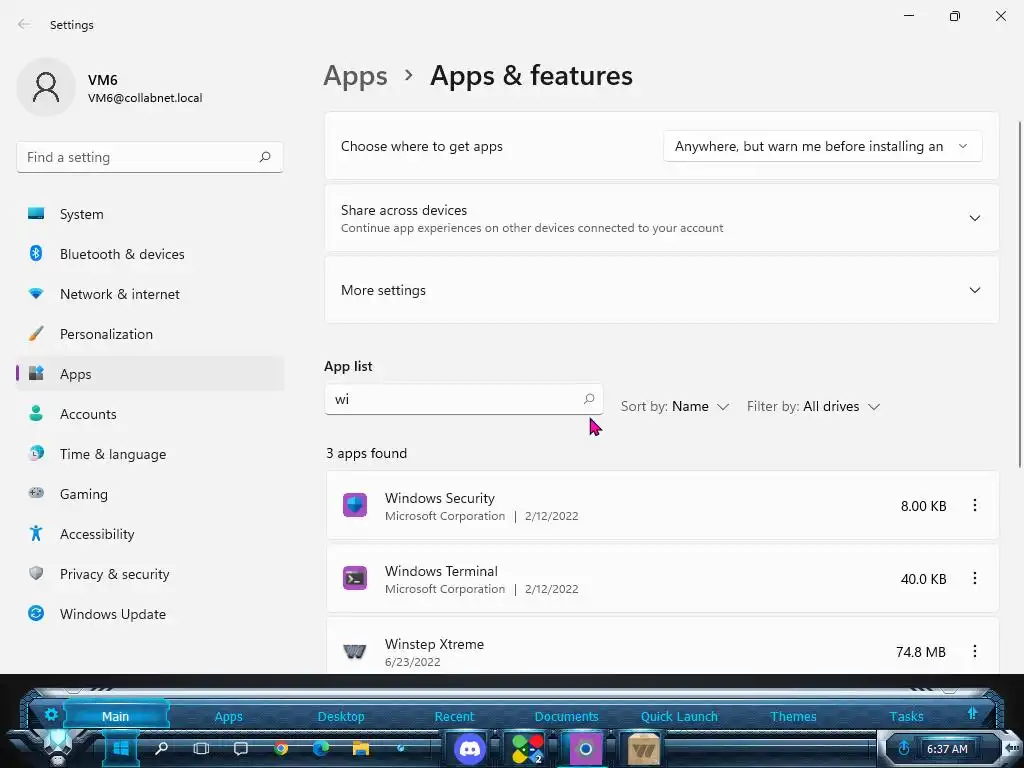Go to Network & internet settings

pyautogui.click(x=150, y=294)
